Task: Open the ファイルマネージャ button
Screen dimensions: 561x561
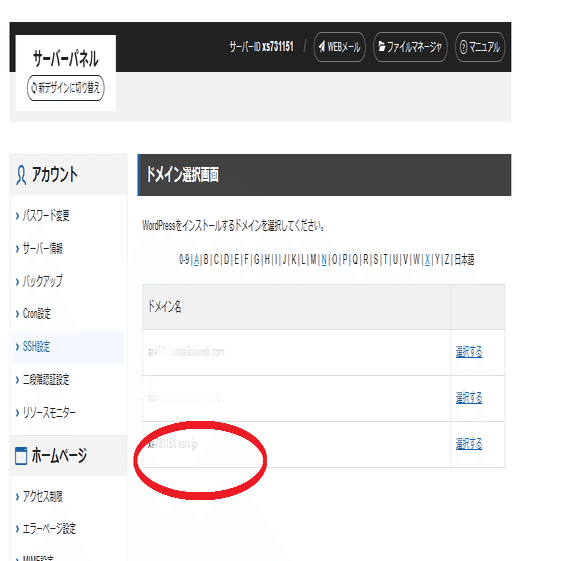Action: pyautogui.click(x=410, y=47)
